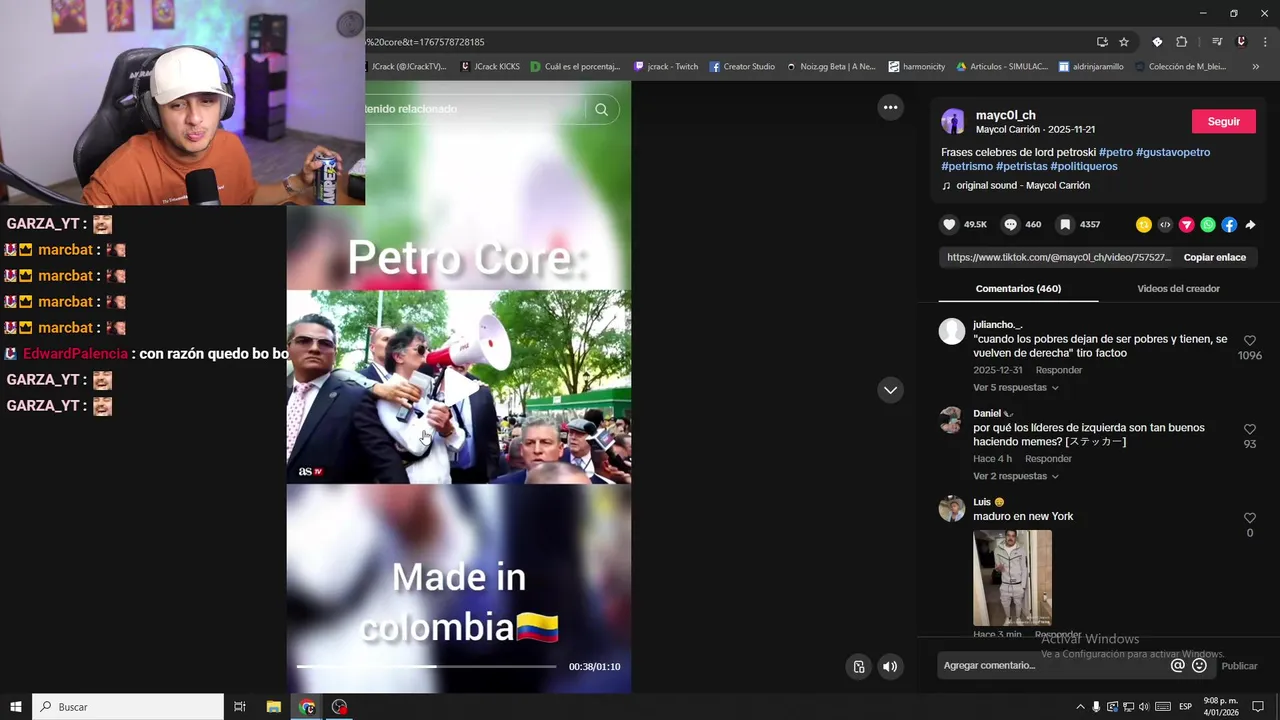1280x720 pixels.
Task: Like Daniel's comment with 93 likes
Action: (x=1249, y=430)
